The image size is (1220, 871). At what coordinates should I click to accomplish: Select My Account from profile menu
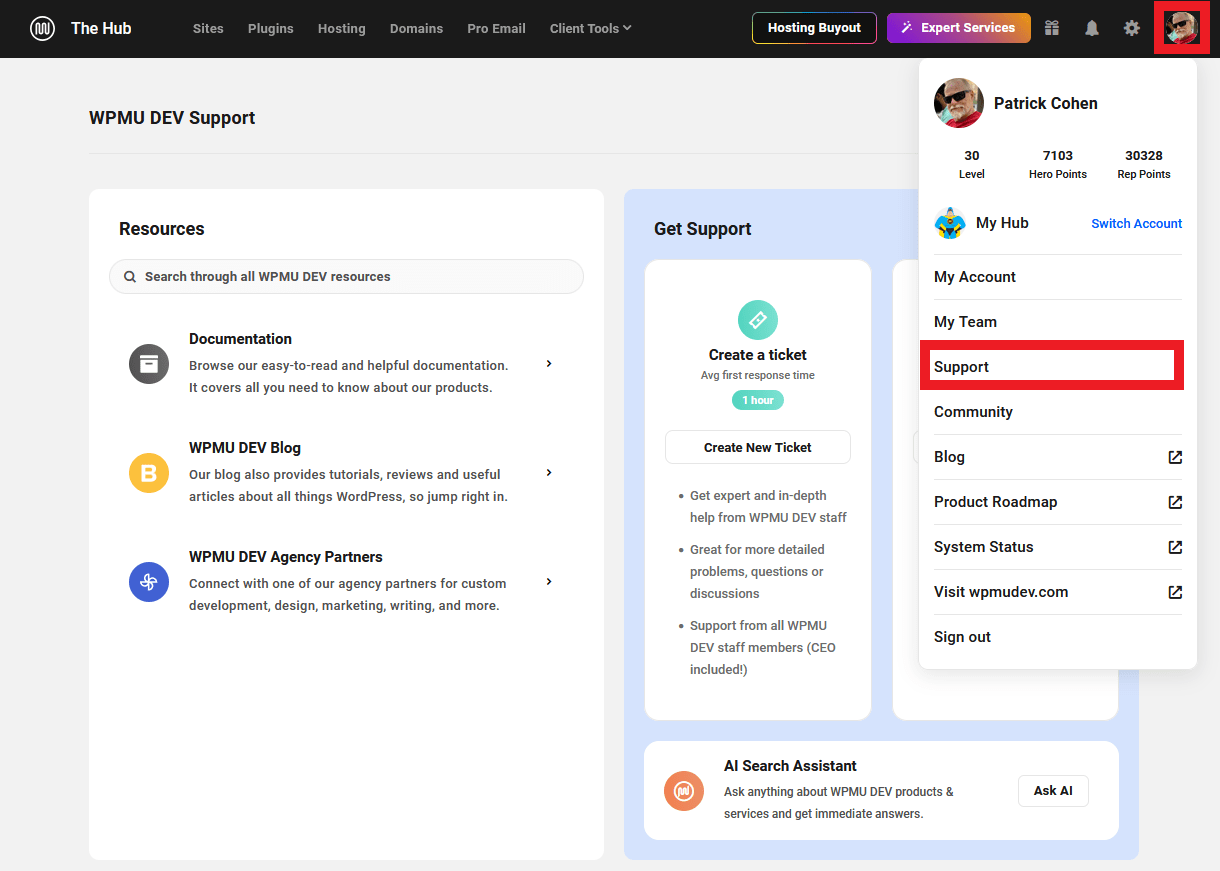coord(1058,277)
